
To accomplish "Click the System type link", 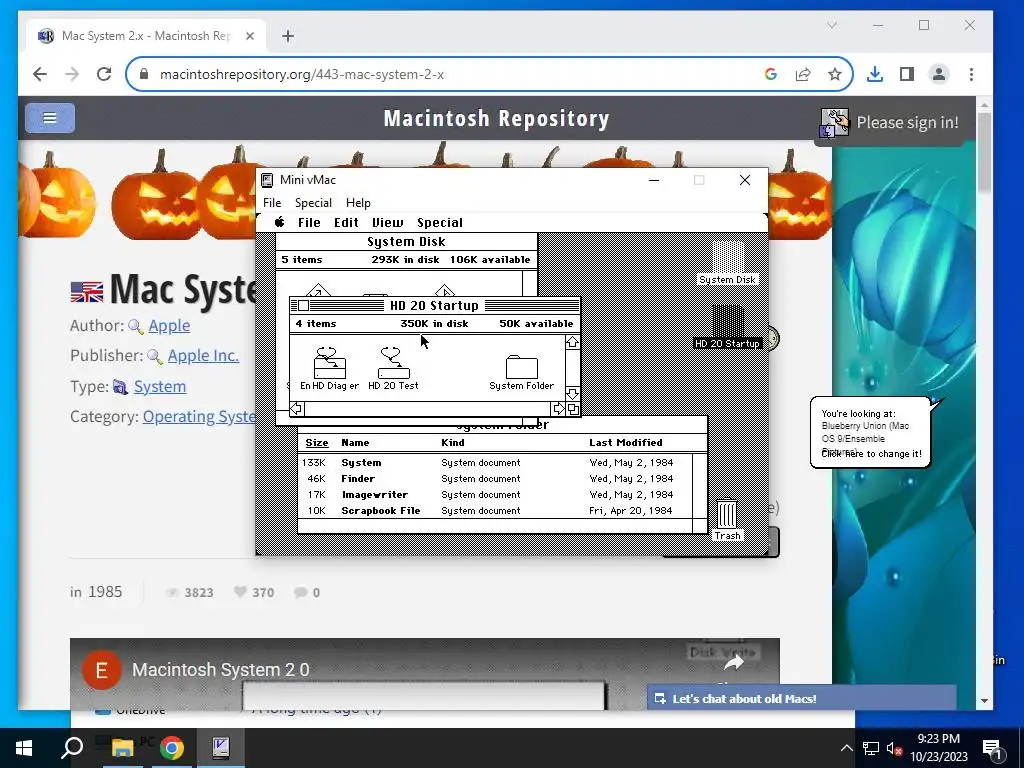I will coord(160,387).
